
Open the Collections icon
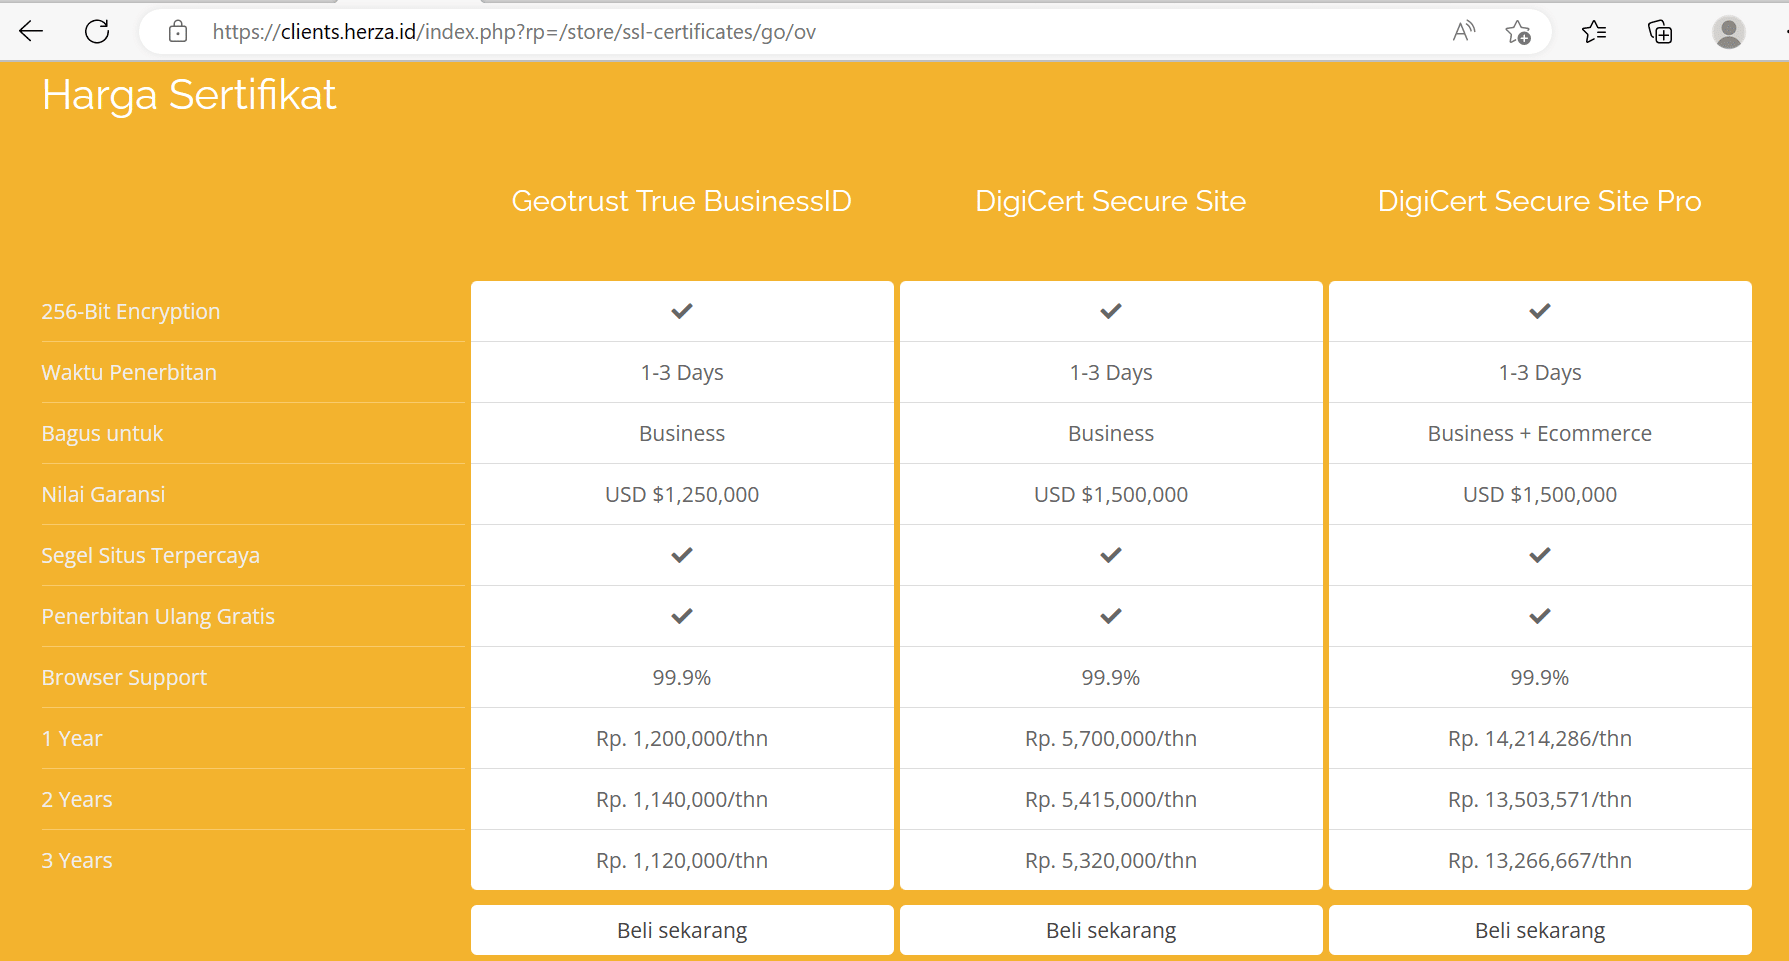1660,32
